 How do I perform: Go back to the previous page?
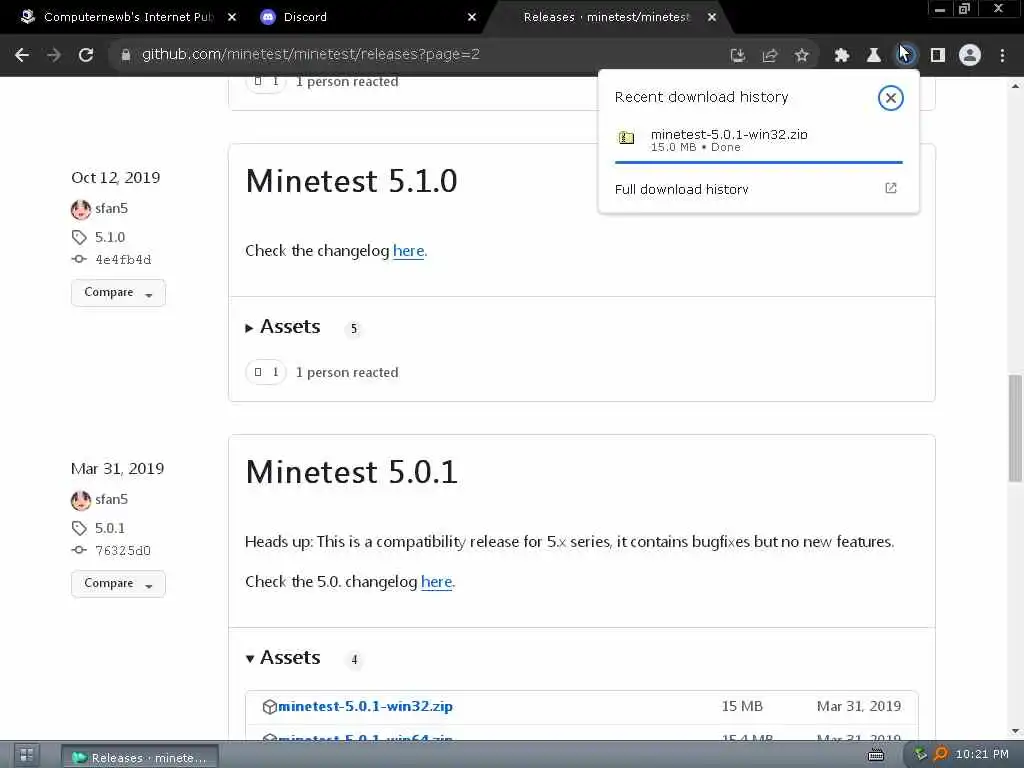[22, 55]
